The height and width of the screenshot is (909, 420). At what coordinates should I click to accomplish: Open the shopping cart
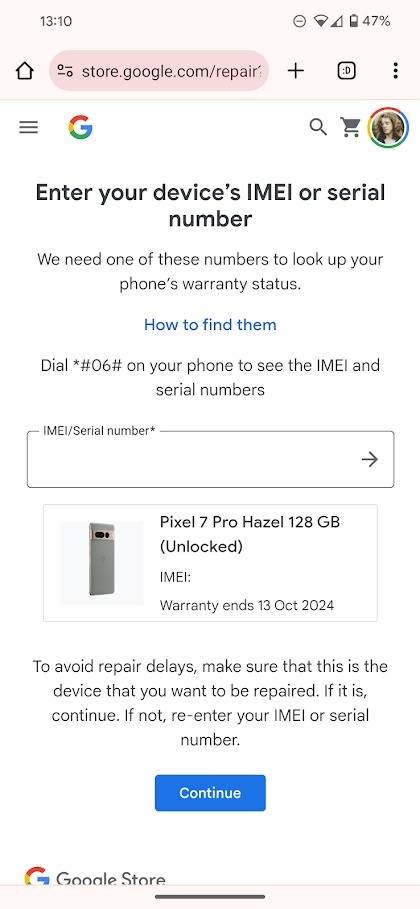(350, 127)
